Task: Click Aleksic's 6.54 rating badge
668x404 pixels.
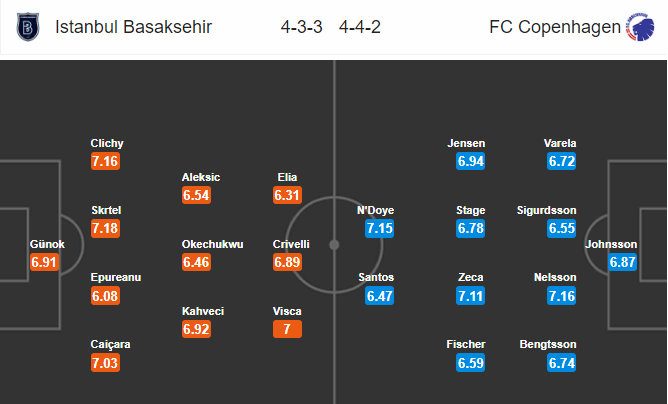Action: (x=196, y=195)
